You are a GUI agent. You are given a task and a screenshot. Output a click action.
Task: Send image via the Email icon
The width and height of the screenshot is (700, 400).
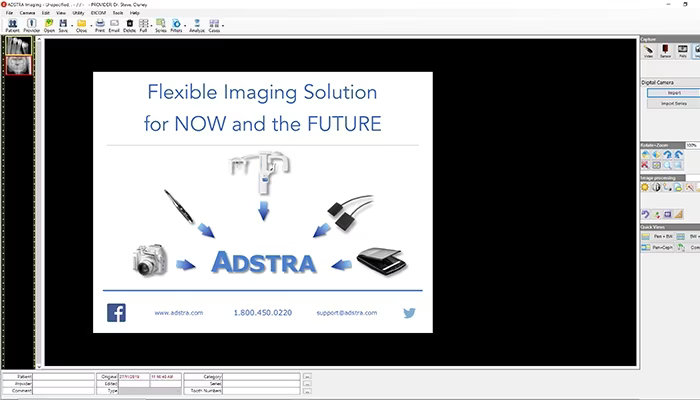pos(114,25)
